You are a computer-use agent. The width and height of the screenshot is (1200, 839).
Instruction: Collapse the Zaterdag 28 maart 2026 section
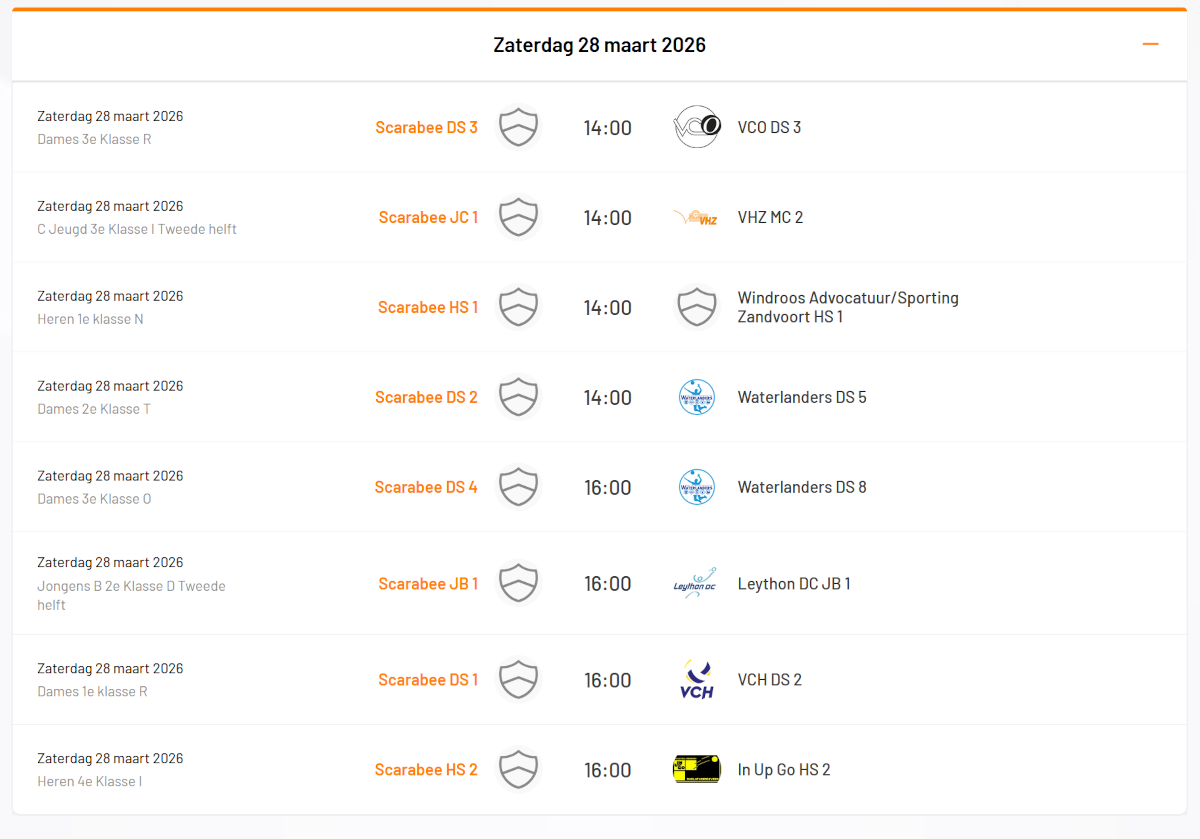pyautogui.click(x=1150, y=45)
